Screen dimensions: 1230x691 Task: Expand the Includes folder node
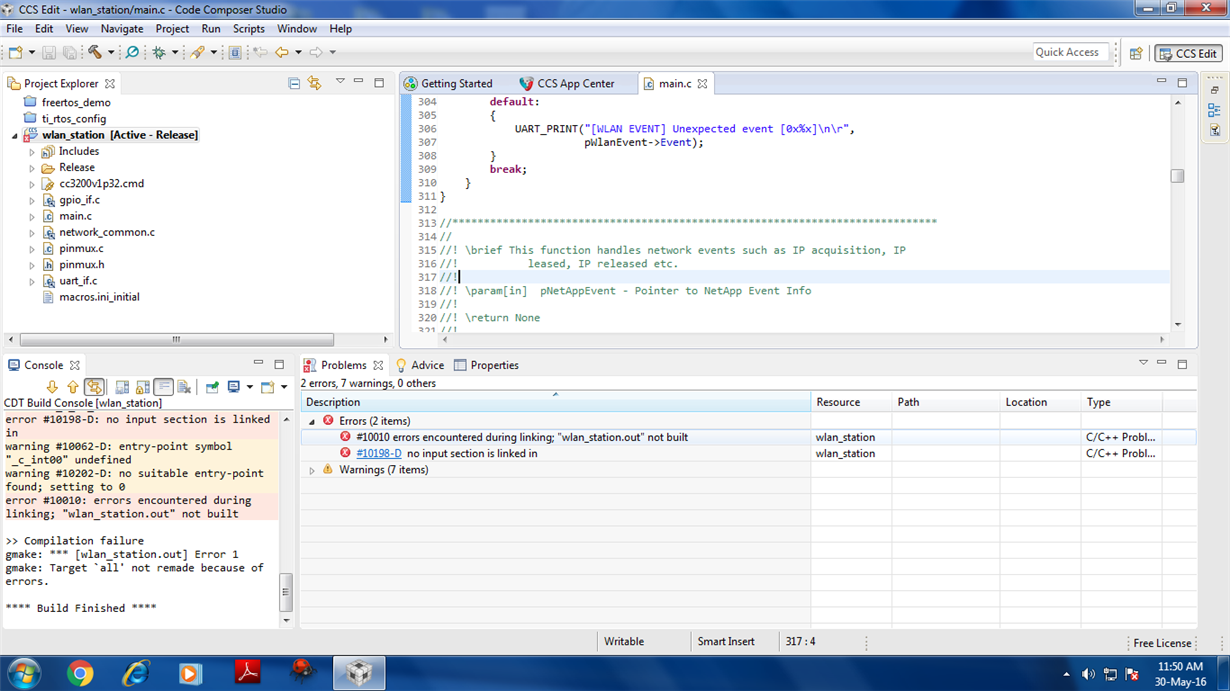32,152
